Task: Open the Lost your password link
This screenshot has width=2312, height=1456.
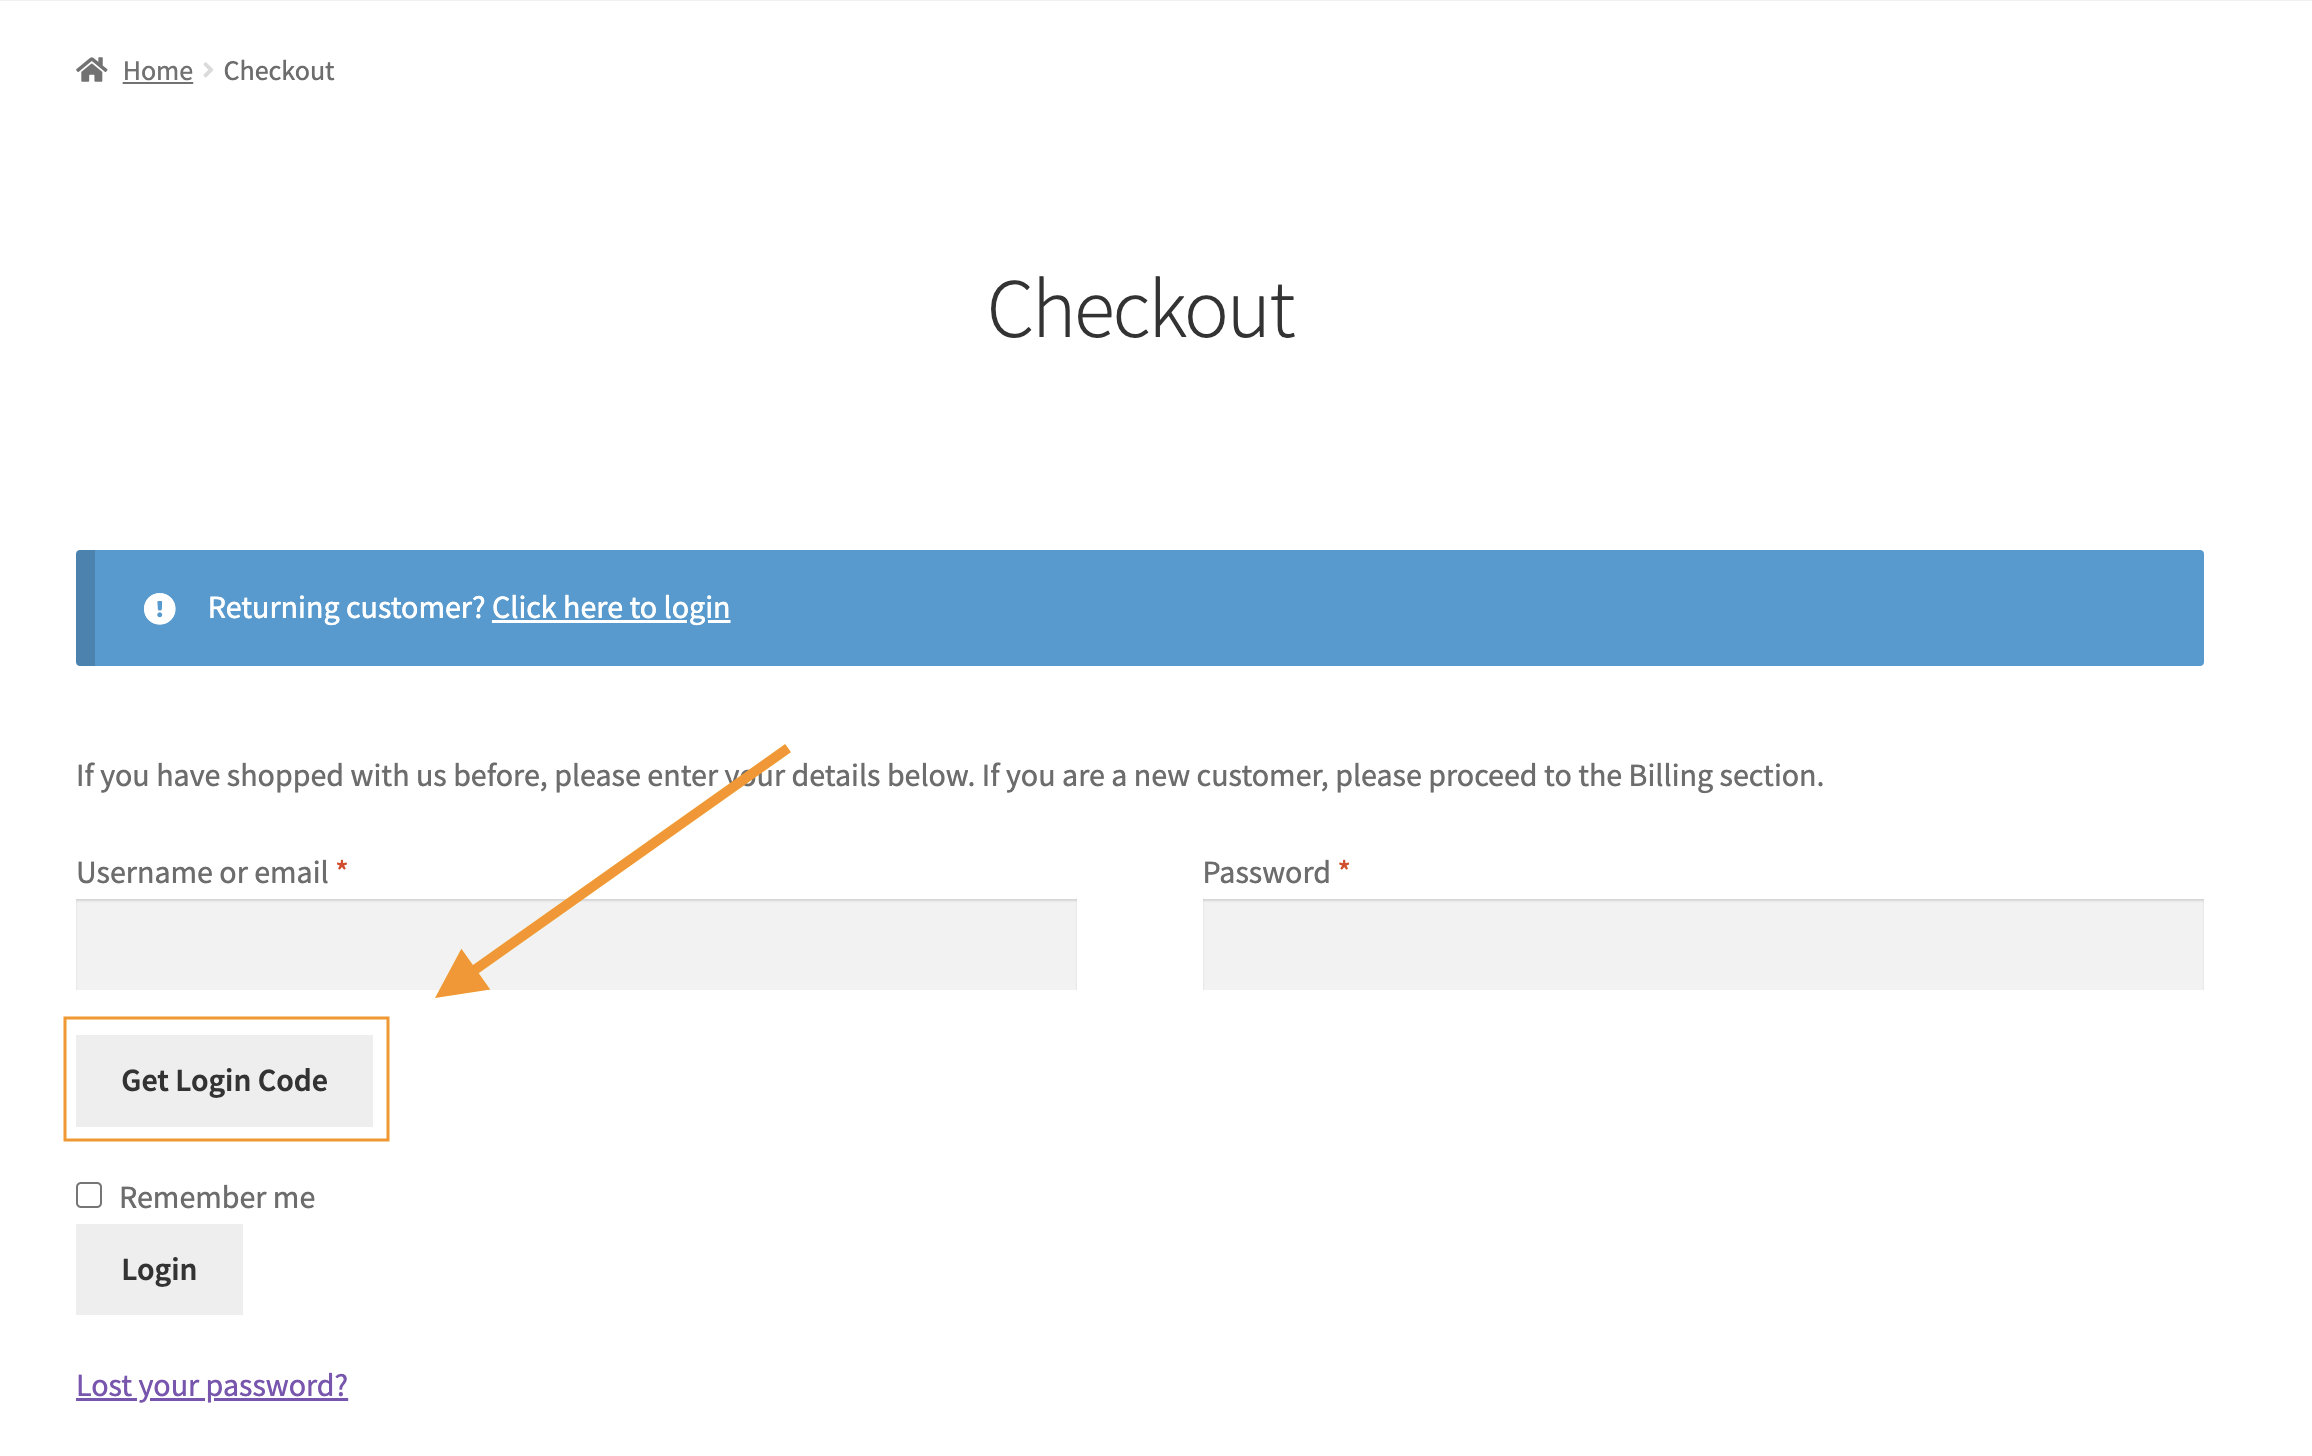Action: pos(211,1385)
